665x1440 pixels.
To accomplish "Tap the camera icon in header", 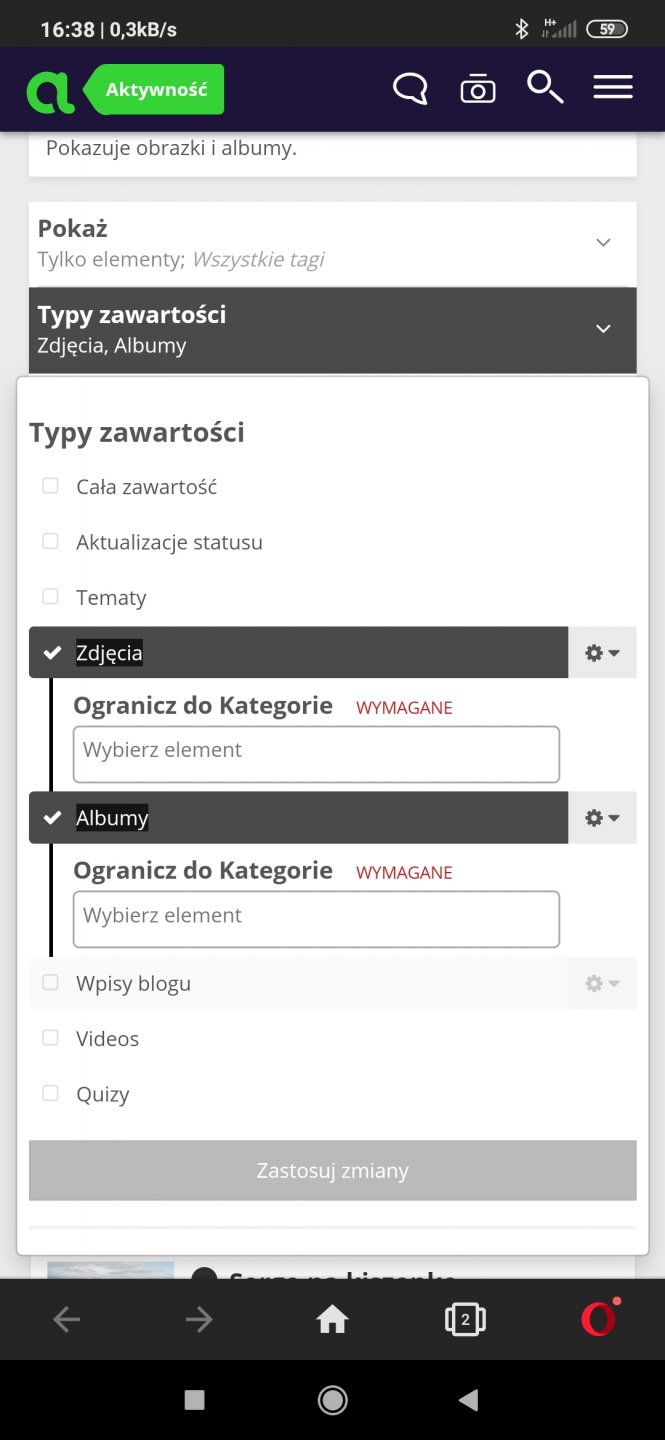I will (478, 89).
